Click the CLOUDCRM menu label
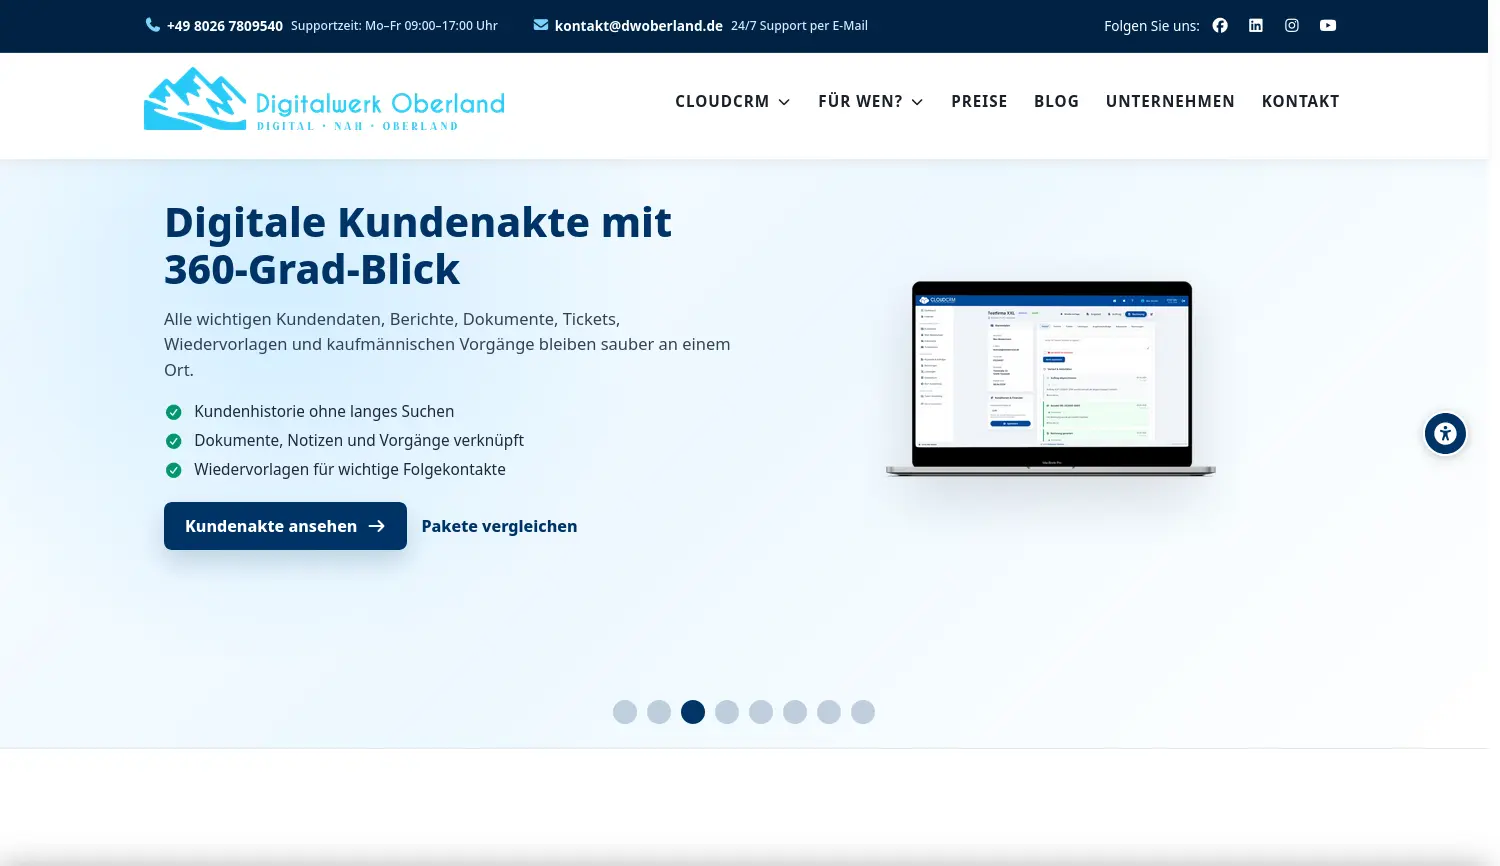The image size is (1500, 866). 722,101
